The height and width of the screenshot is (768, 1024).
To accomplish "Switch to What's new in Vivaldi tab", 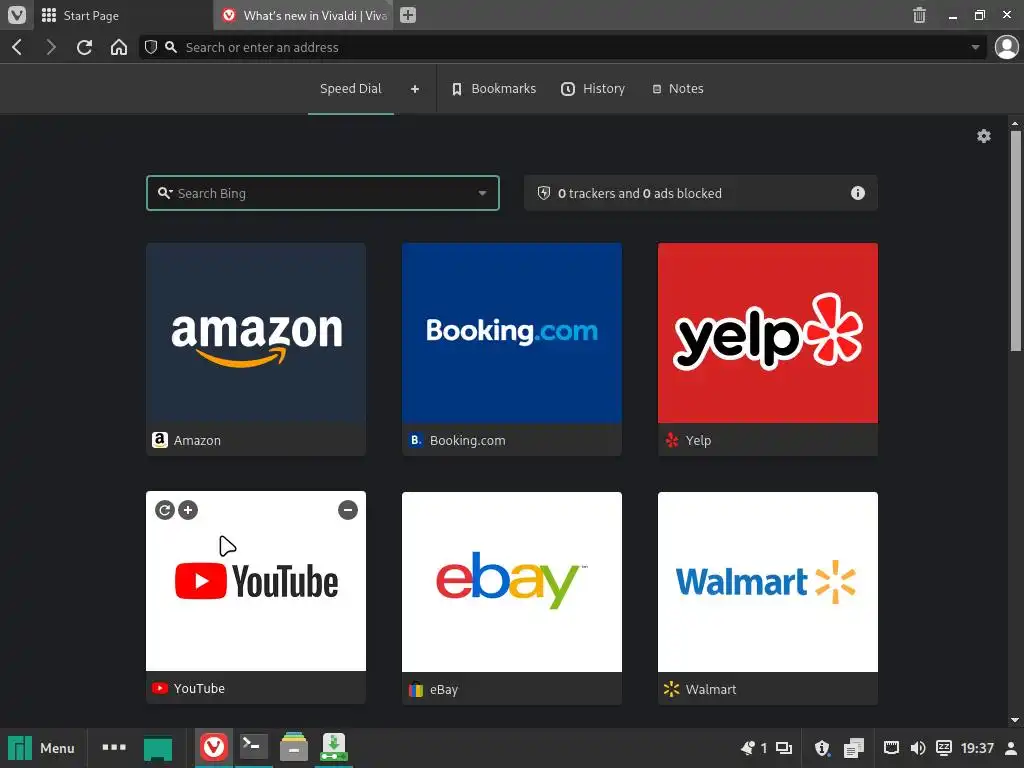I will (304, 15).
